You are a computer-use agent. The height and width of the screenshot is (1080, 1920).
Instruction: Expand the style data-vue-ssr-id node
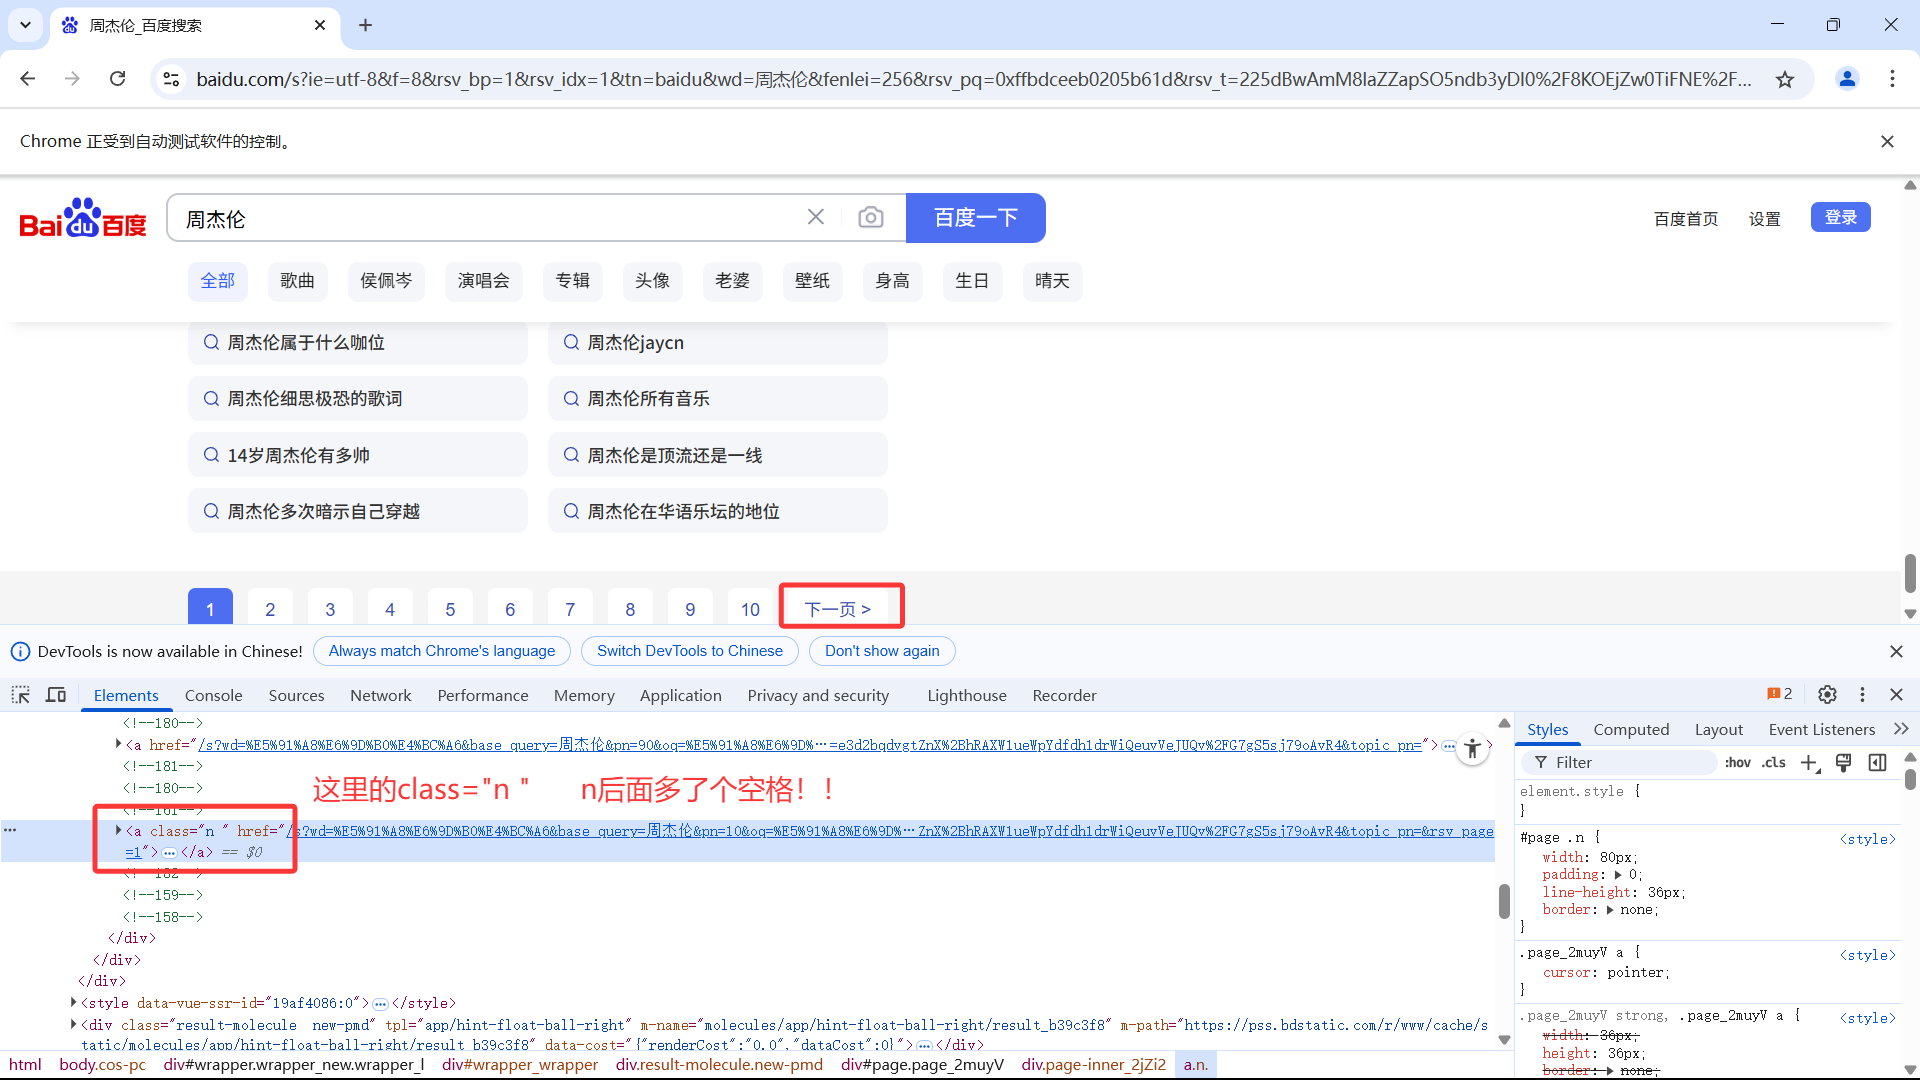pyautogui.click(x=74, y=1002)
